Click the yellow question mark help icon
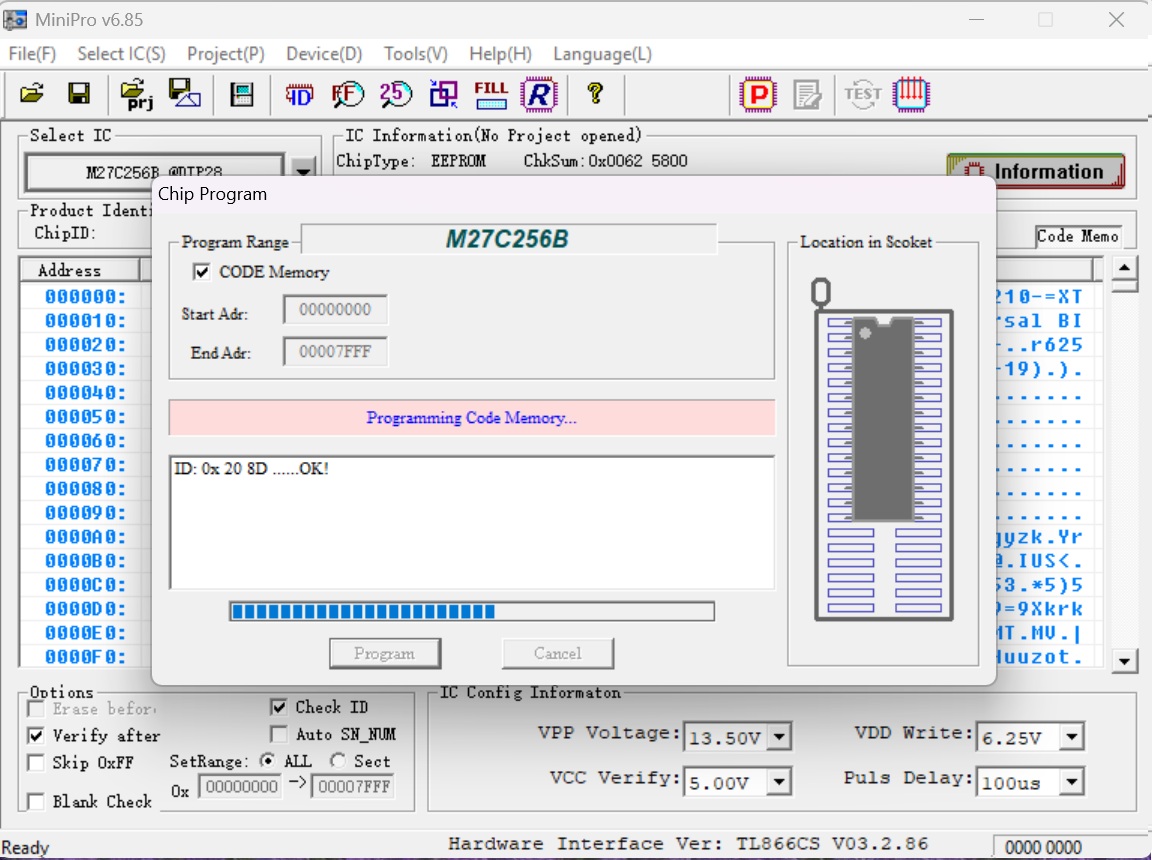Viewport: 1152px width, 860px height. tap(595, 94)
